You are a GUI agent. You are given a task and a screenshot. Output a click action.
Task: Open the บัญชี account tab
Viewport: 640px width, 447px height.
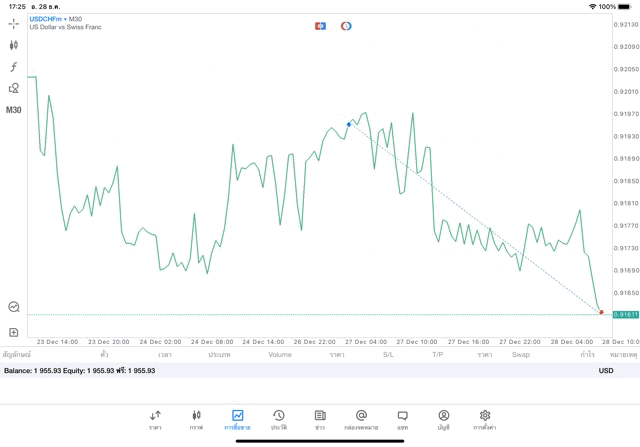click(443, 420)
